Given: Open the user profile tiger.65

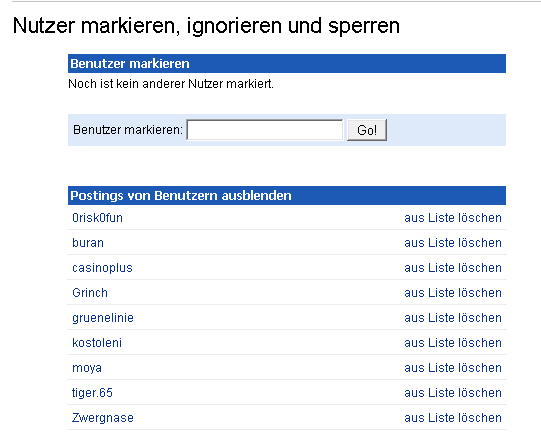Looking at the screenshot, I should tap(92, 393).
